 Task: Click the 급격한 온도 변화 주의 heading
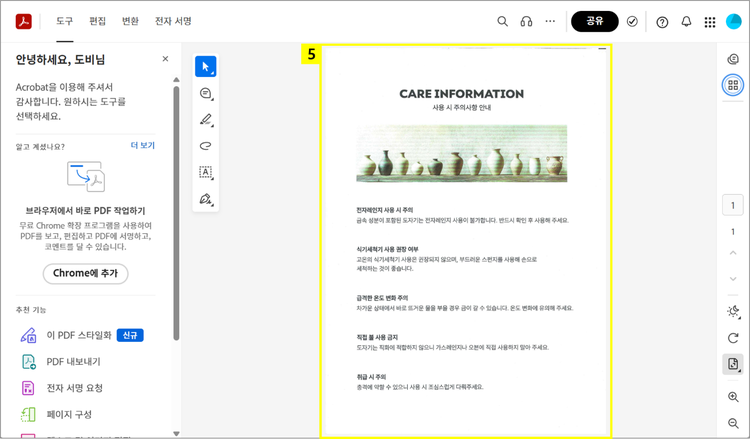(382, 297)
